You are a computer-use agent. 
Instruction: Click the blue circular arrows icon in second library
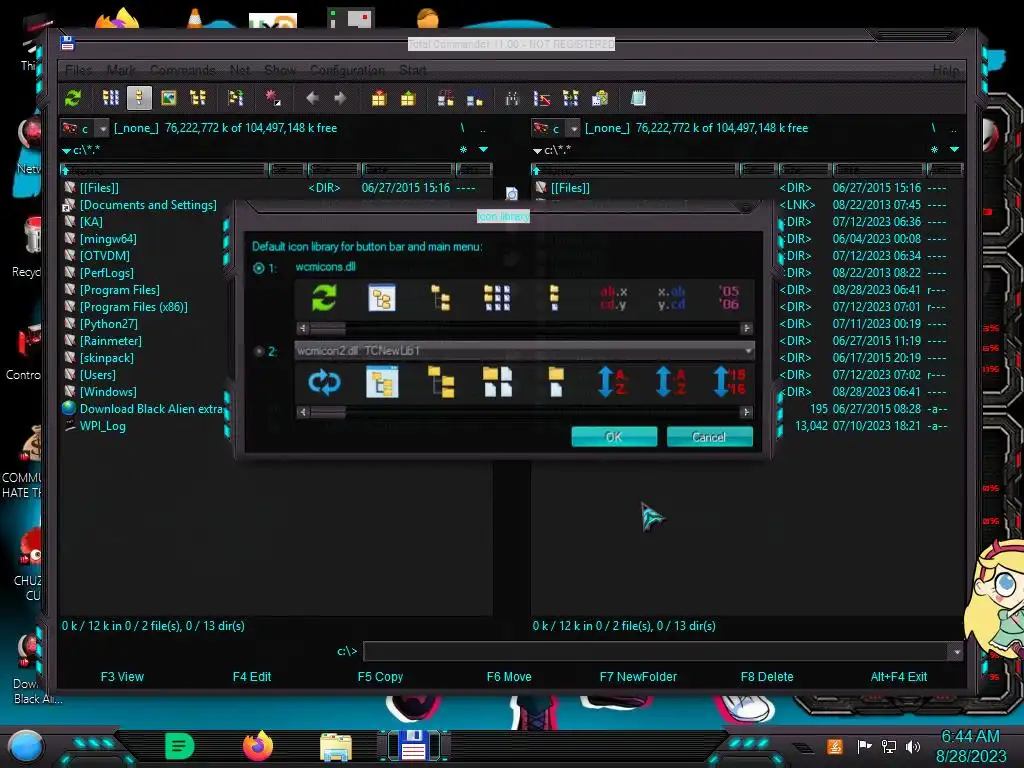point(324,382)
